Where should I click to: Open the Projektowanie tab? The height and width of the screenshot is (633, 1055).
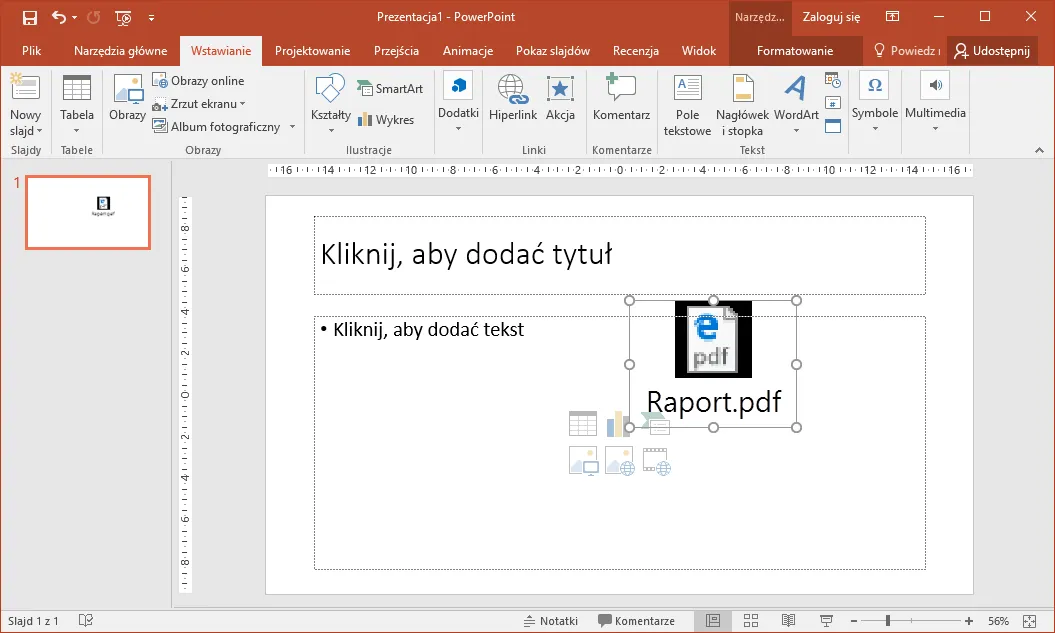coord(312,50)
